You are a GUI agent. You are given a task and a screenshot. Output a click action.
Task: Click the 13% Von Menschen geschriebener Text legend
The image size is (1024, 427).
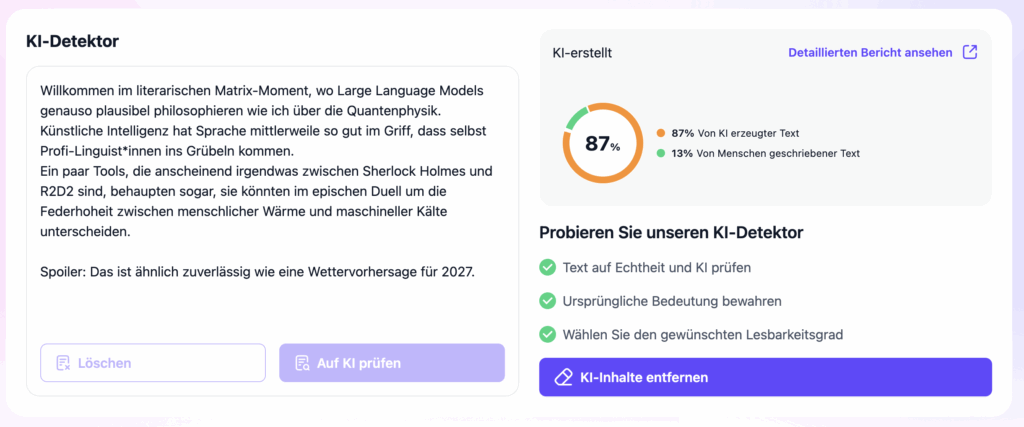[x=765, y=153]
